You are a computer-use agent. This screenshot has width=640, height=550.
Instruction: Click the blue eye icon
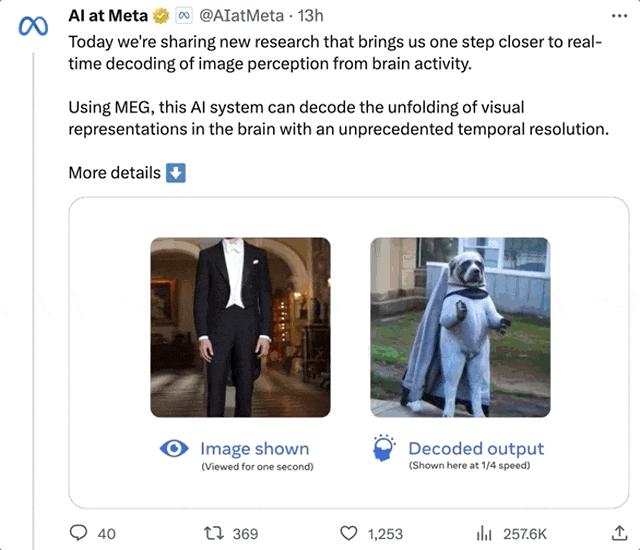coord(175,449)
